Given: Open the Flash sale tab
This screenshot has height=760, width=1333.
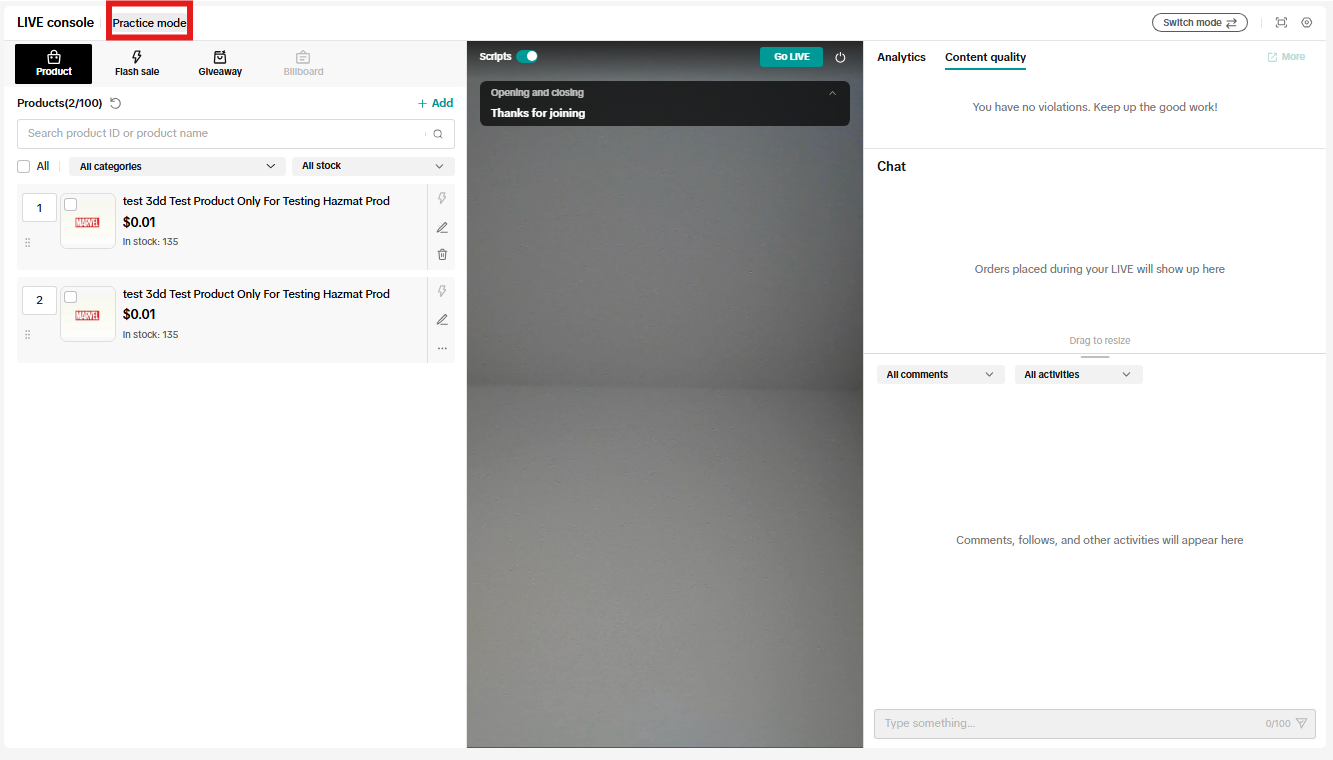Looking at the screenshot, I should [137, 64].
